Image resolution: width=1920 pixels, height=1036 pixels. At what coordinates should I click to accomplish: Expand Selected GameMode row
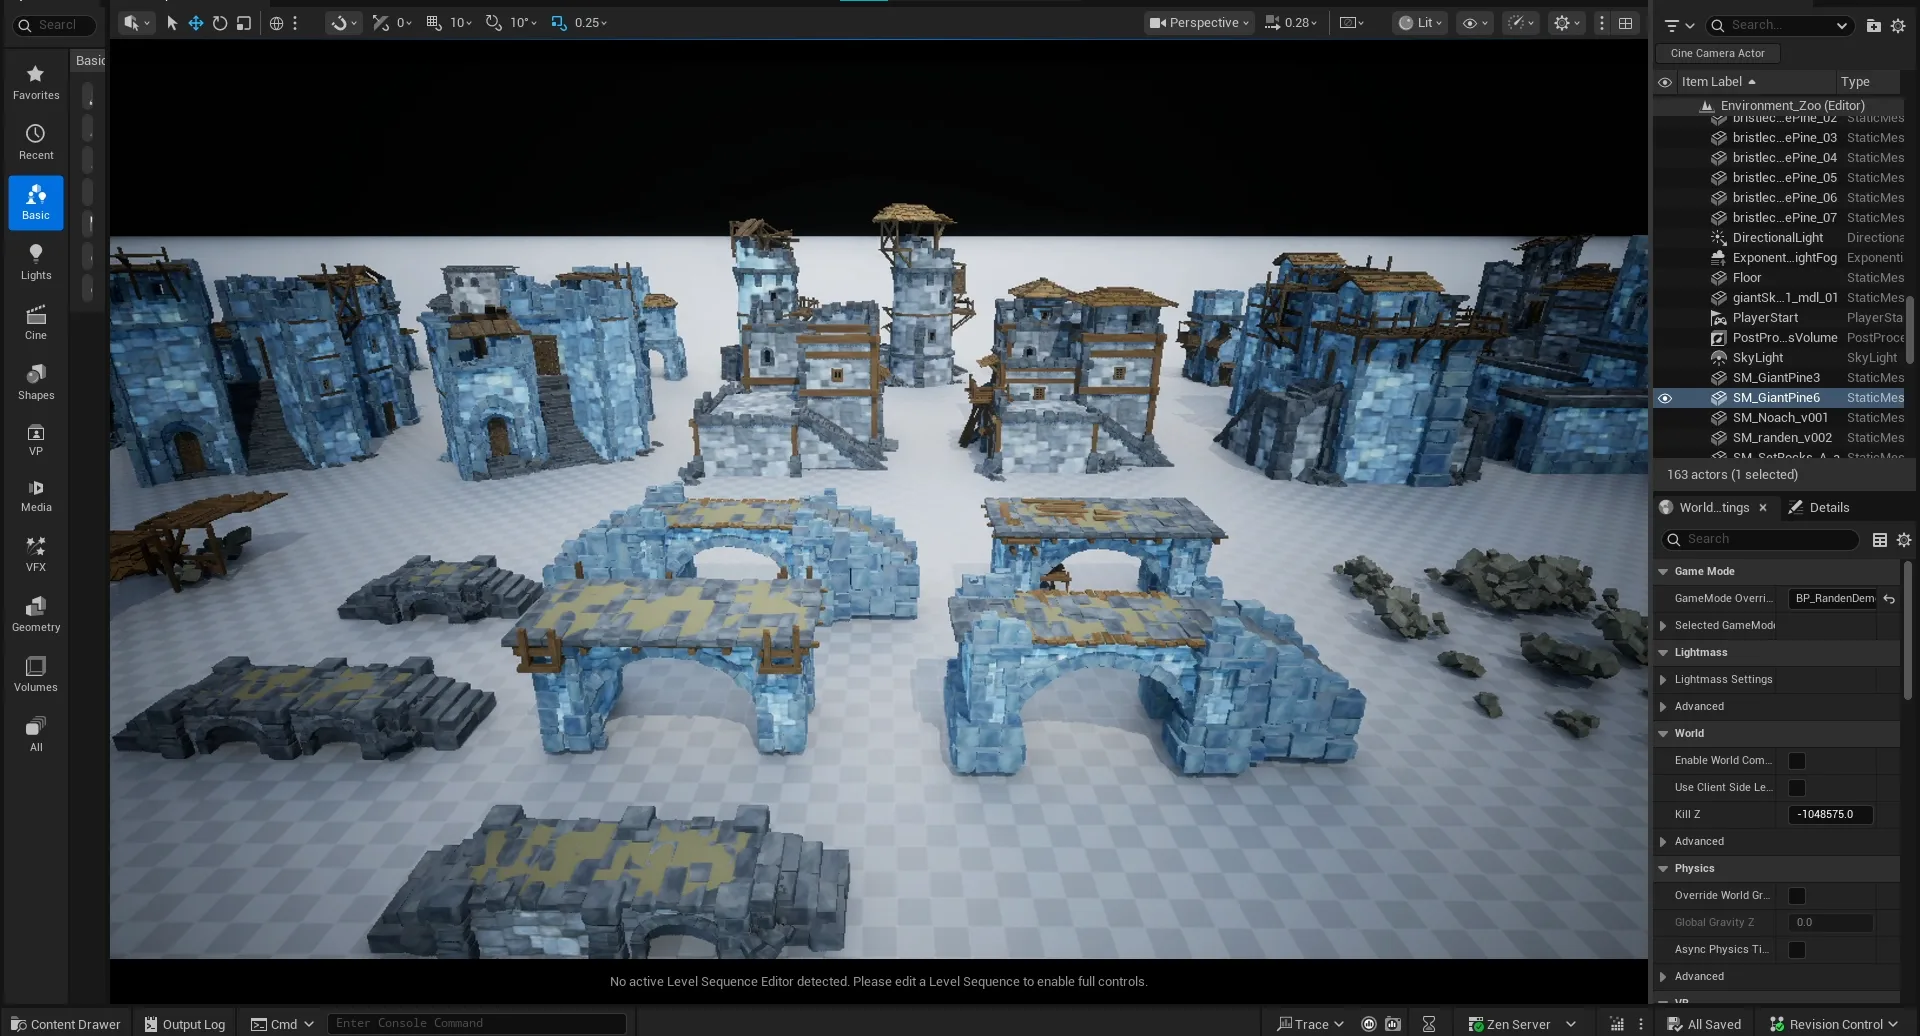tap(1663, 626)
